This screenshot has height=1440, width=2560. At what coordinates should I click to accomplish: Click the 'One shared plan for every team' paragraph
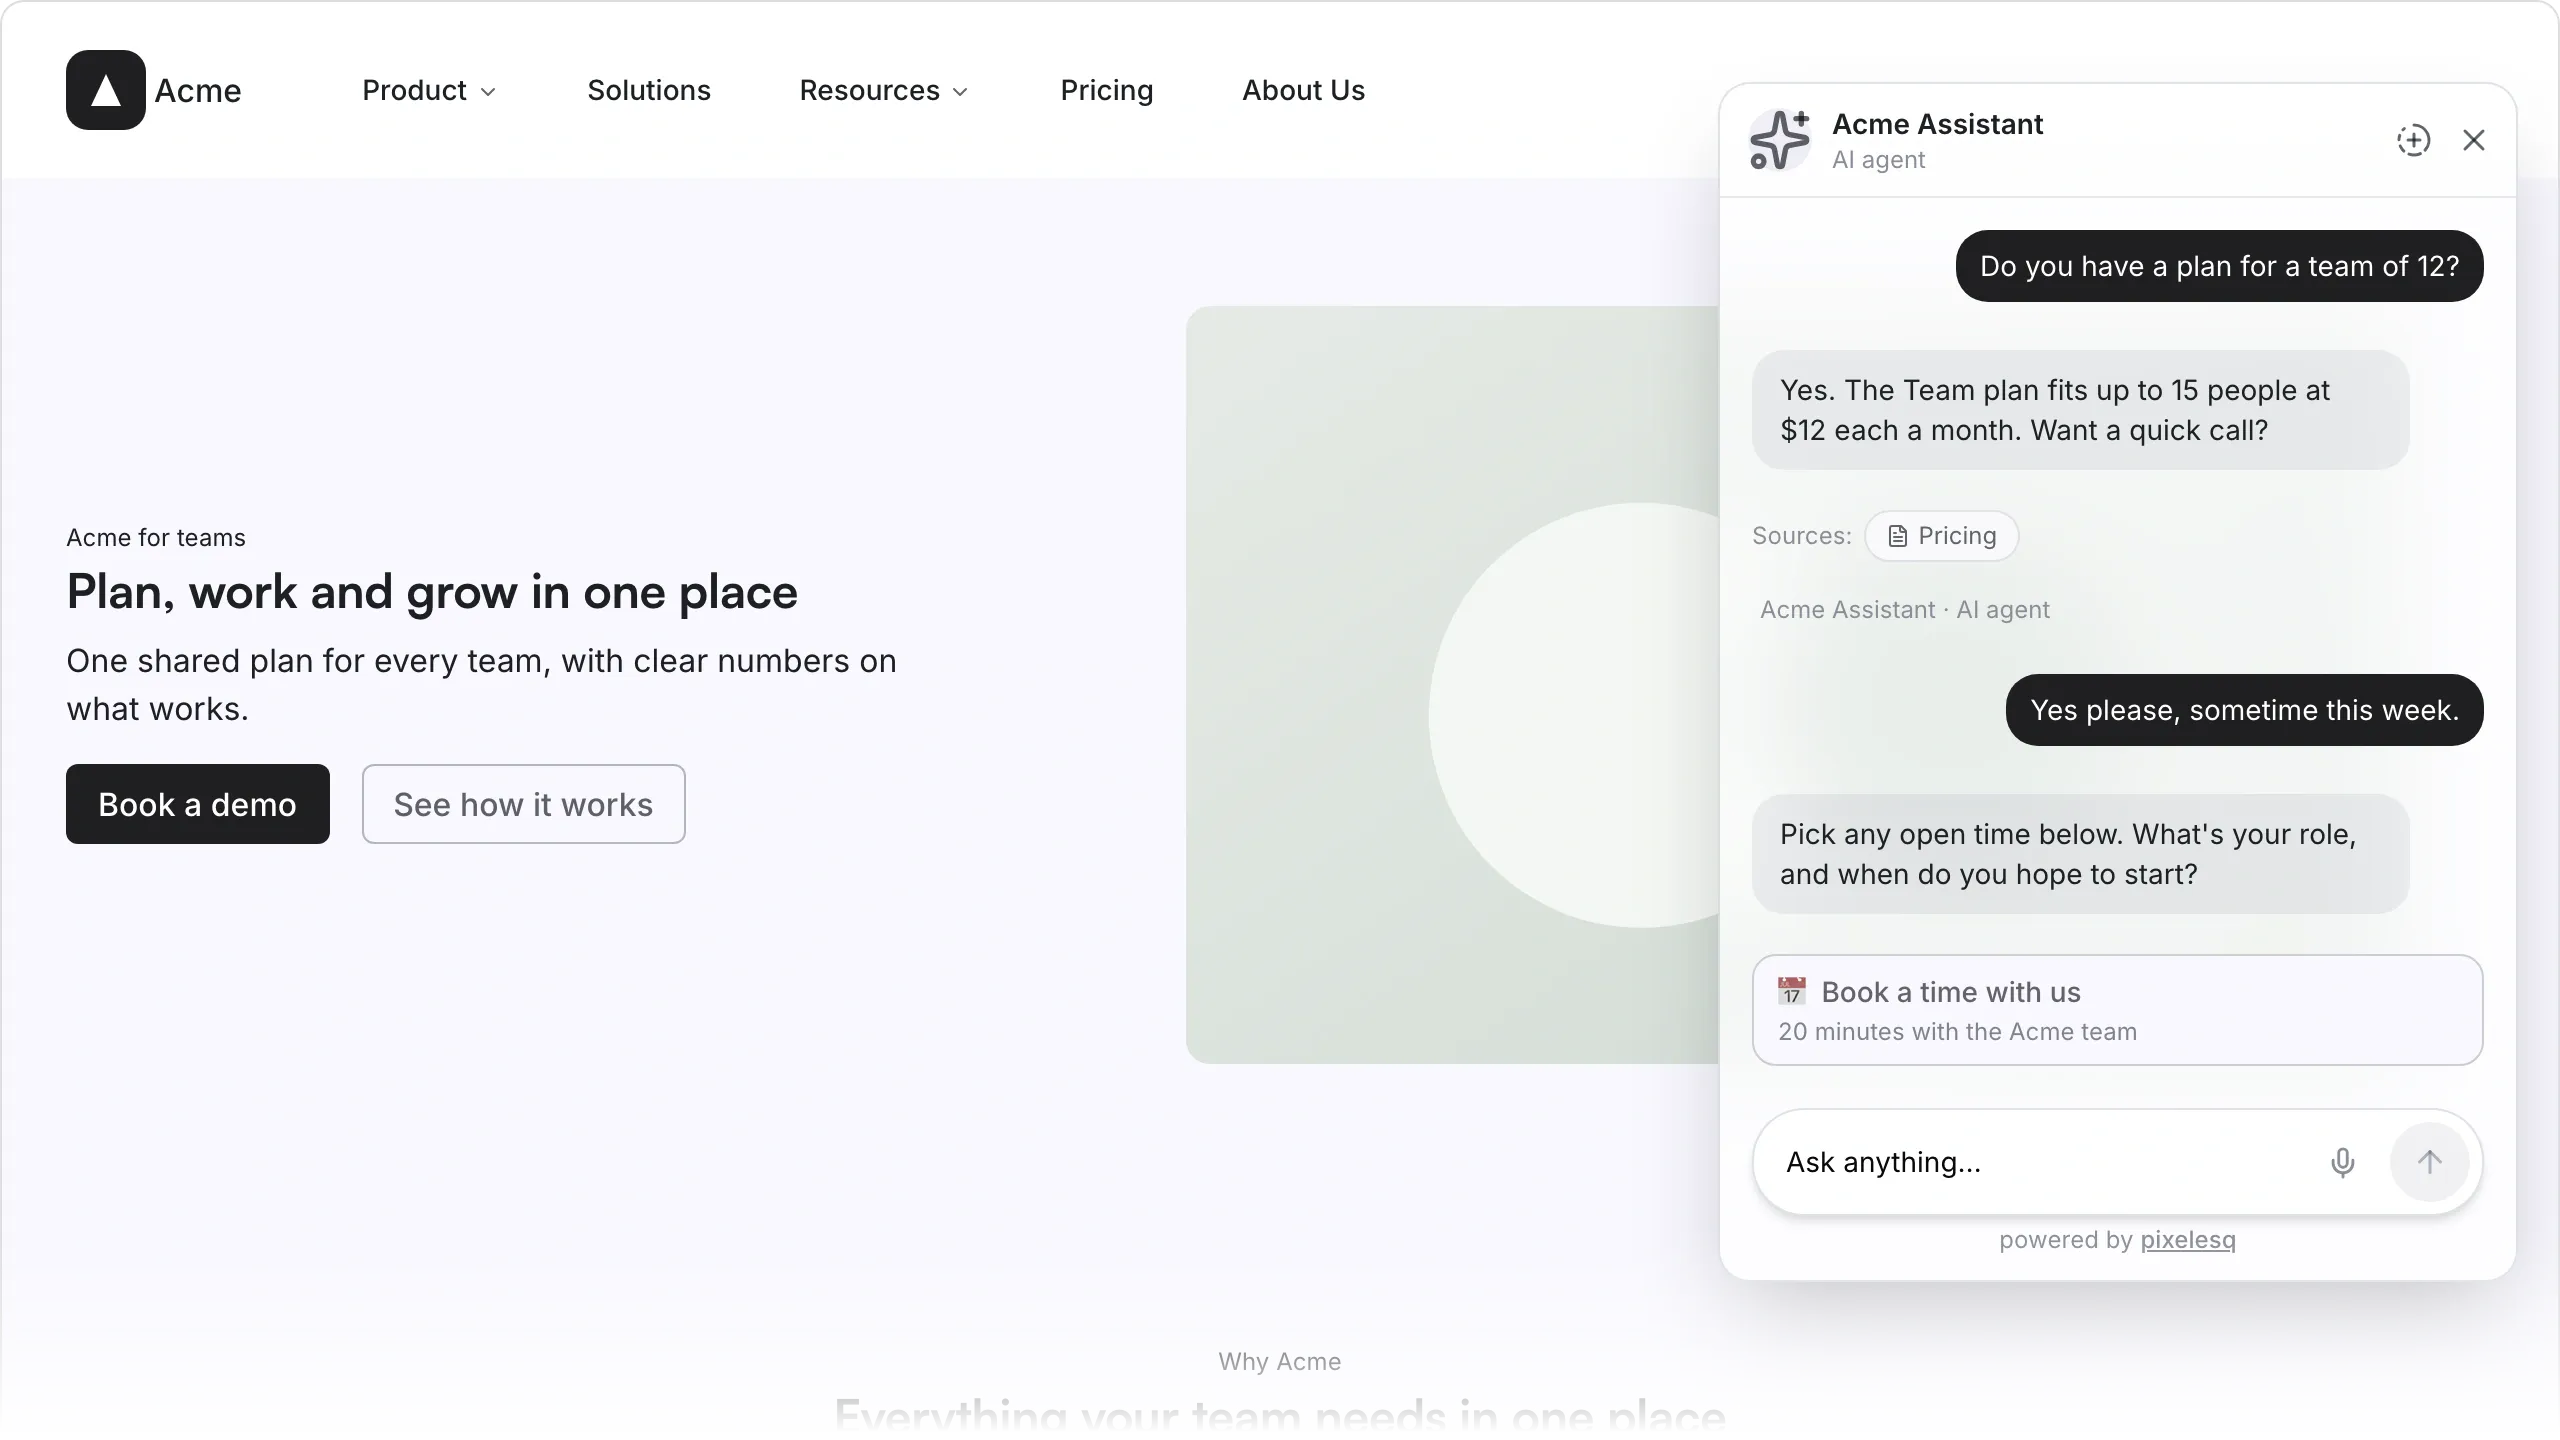pos(481,685)
